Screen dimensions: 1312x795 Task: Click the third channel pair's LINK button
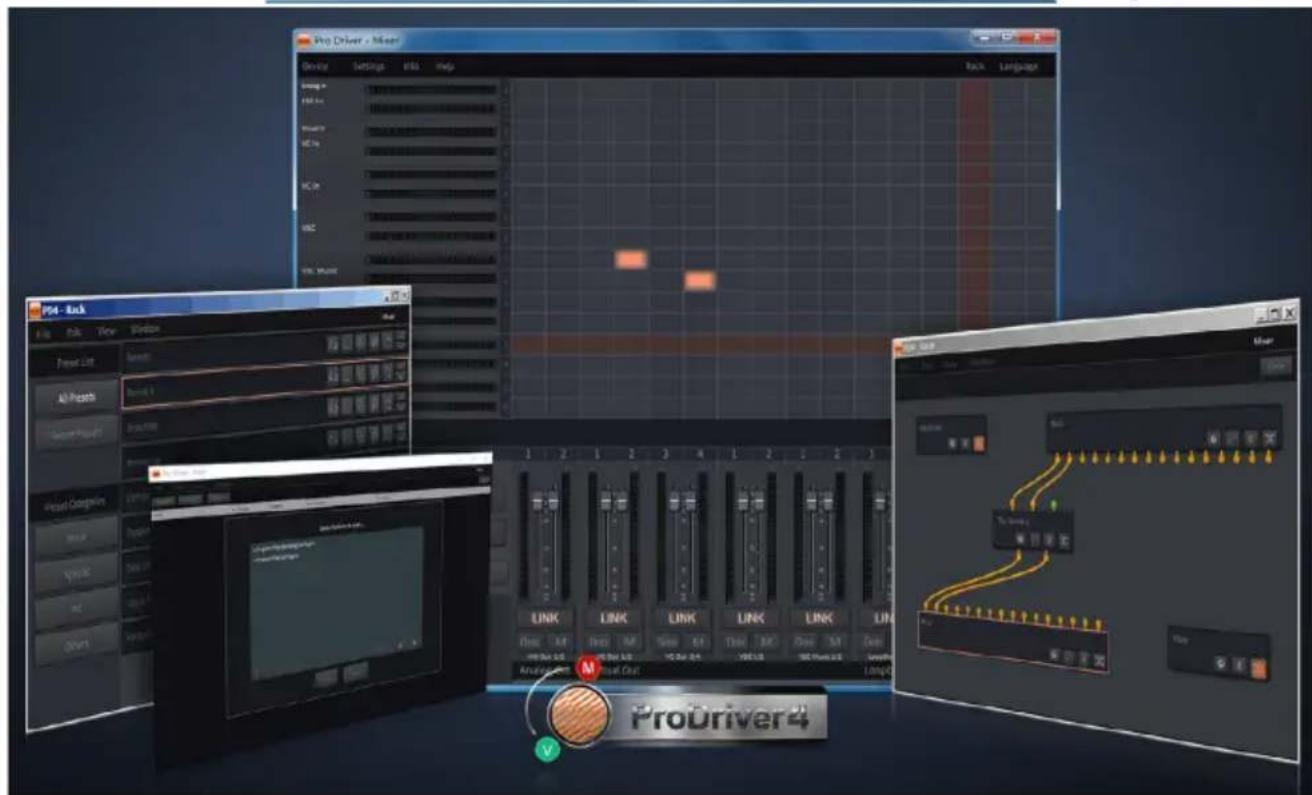681,619
